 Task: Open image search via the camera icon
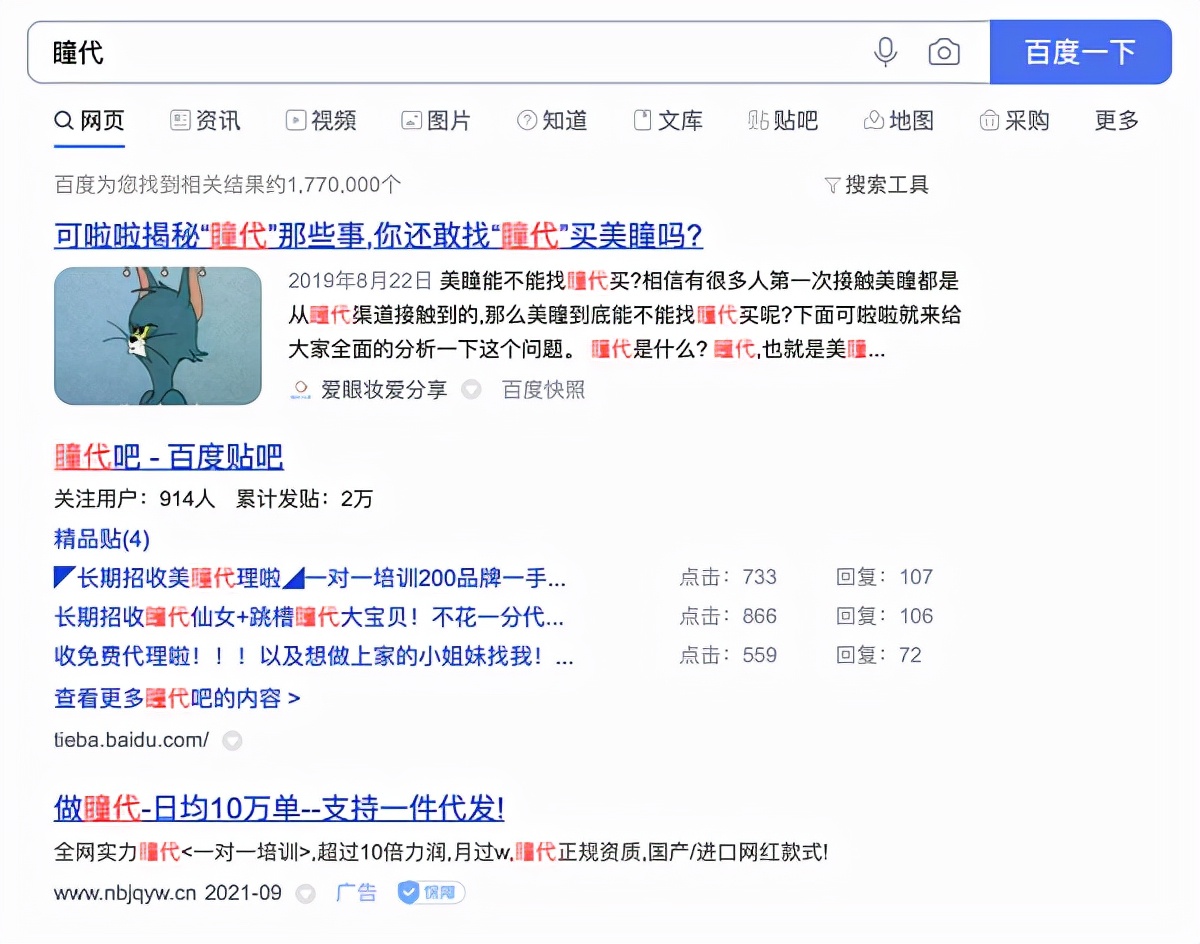pos(943,52)
